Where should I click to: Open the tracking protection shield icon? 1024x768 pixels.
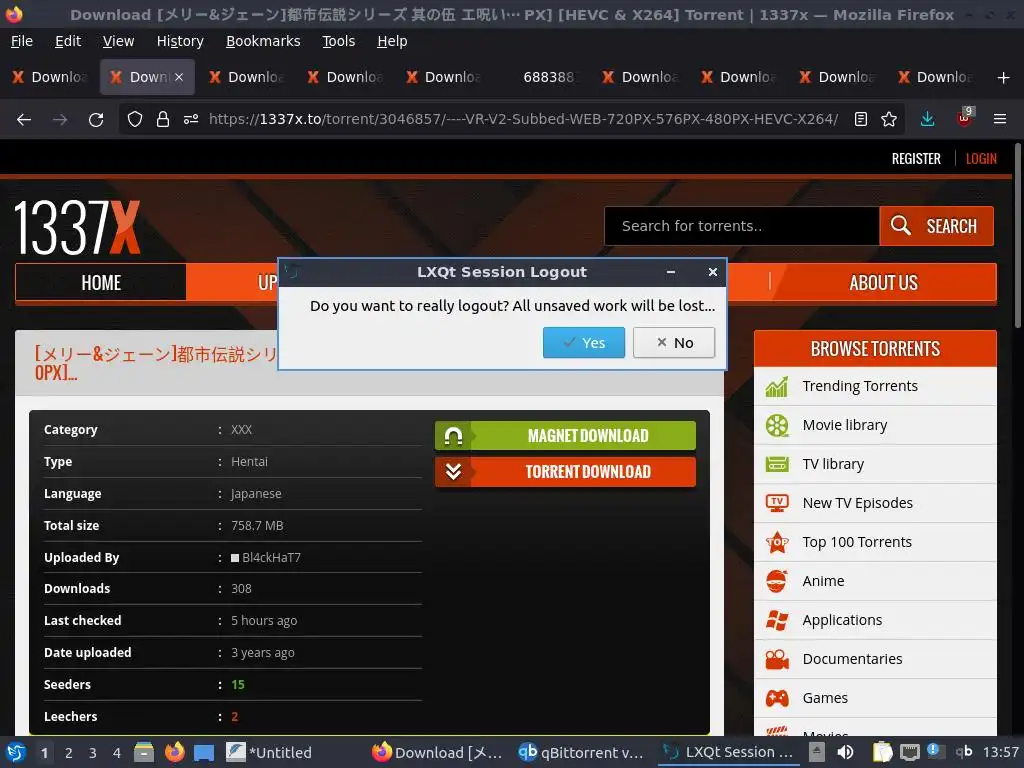135,119
